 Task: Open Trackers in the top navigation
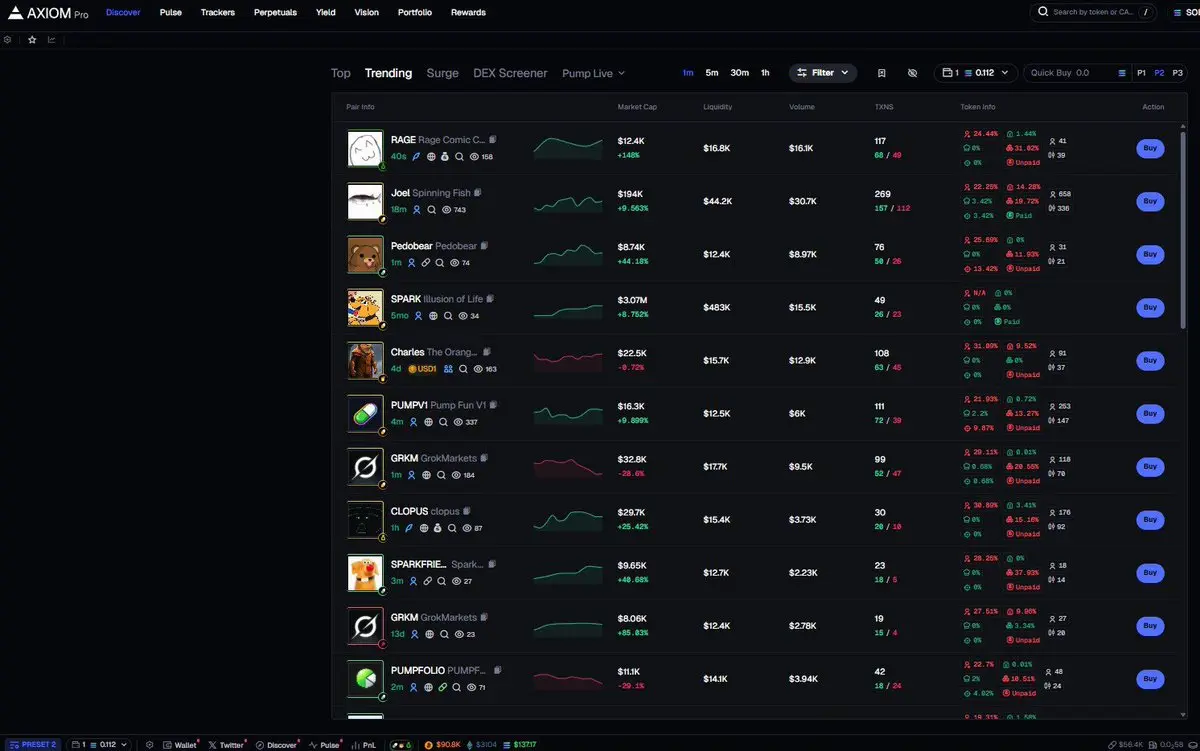(218, 13)
